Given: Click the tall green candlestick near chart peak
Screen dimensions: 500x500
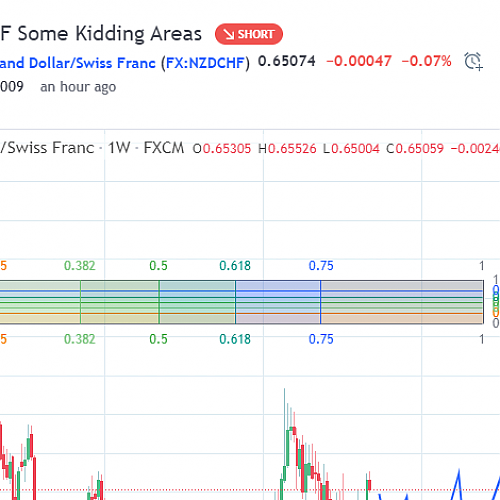Looking at the screenshot, I should 288,448.
